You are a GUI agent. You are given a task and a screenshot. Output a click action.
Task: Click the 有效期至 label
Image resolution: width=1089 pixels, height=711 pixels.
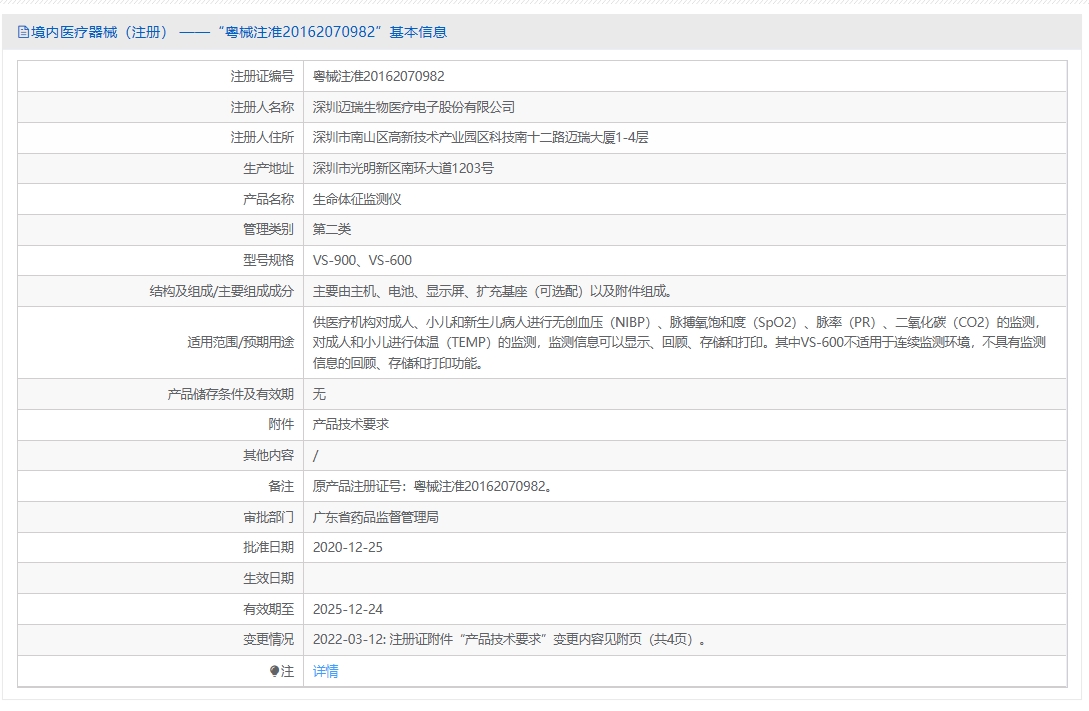pos(268,609)
